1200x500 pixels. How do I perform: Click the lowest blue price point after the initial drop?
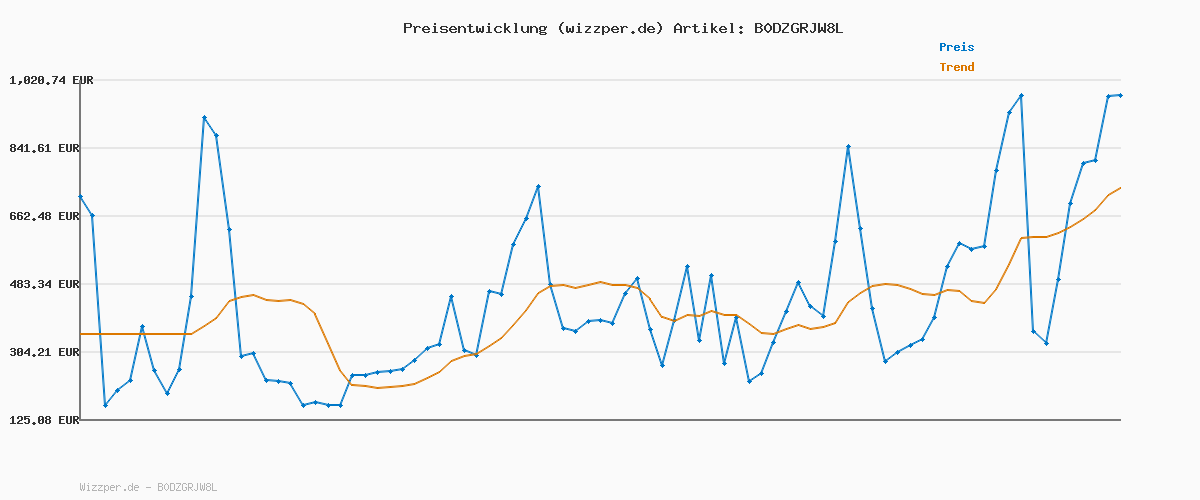(105, 405)
